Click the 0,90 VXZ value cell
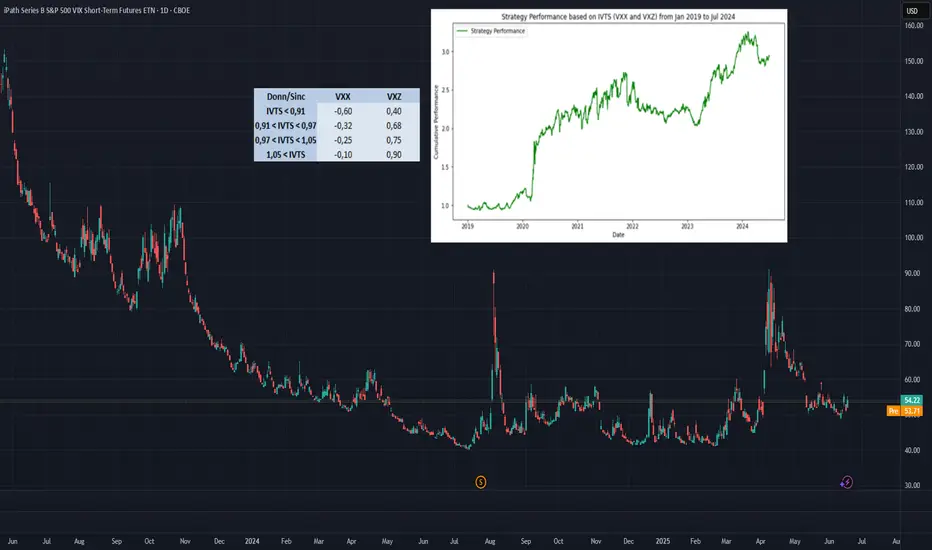This screenshot has height=550, width=932. [395, 155]
